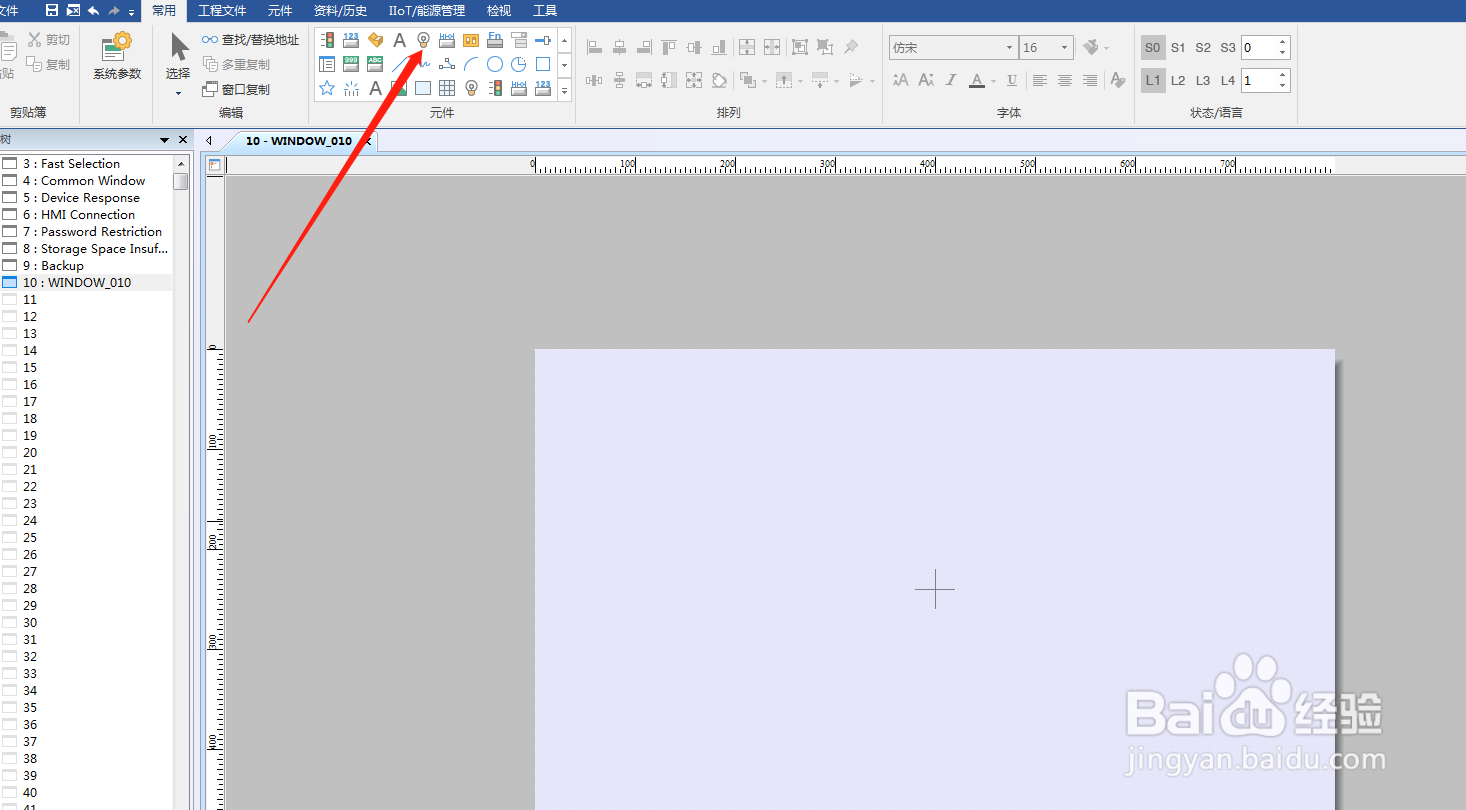Open the quick access toolbar customize dropdown

[132, 12]
